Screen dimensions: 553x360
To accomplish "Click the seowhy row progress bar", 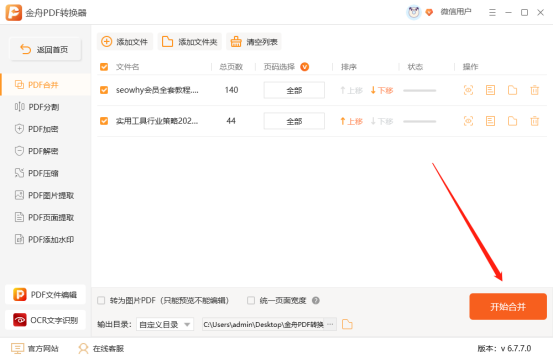I will point(420,91).
